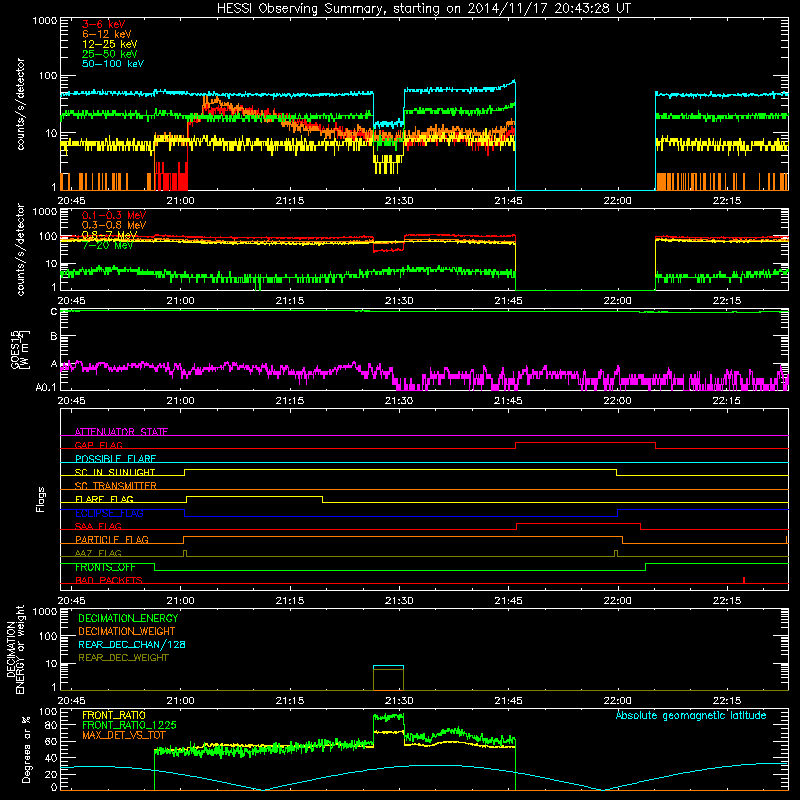Click the 7-20 MeV legend label
The height and width of the screenshot is (800, 800).
click(x=107, y=245)
